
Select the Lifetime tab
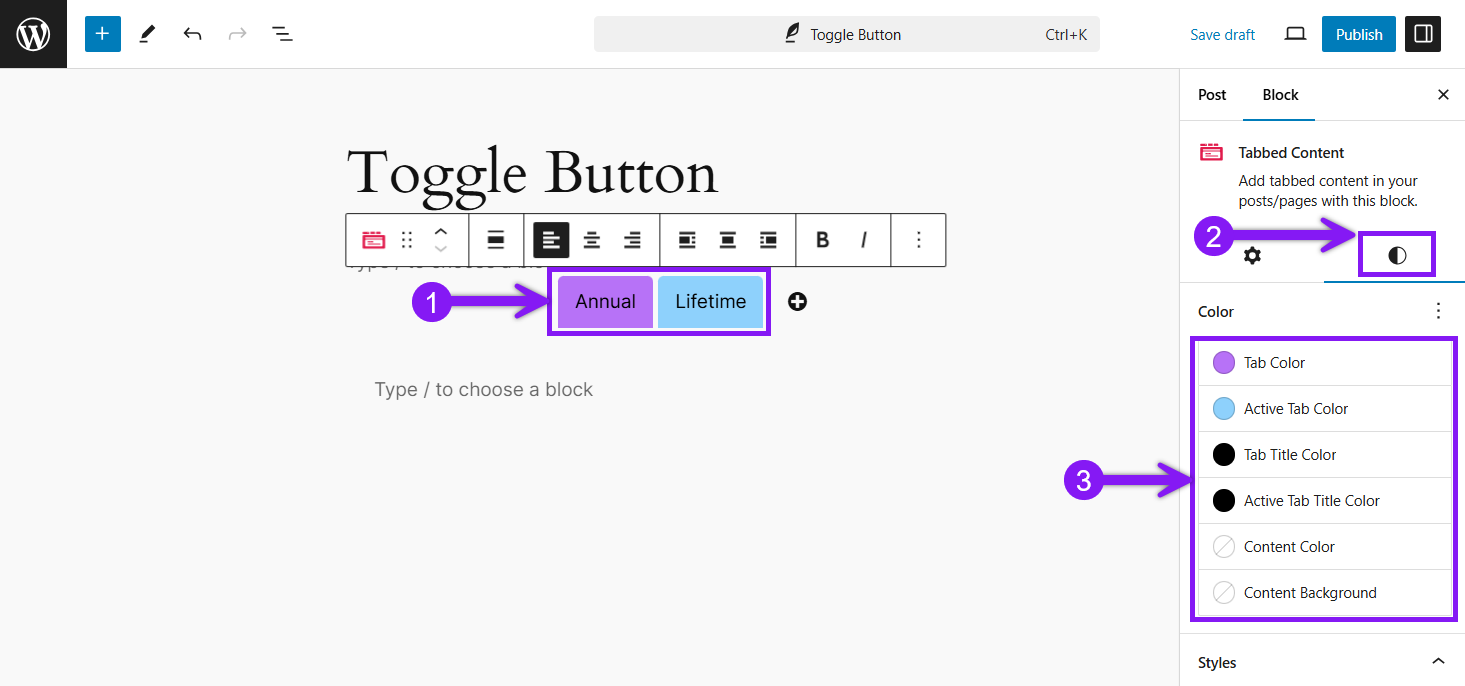coord(710,302)
